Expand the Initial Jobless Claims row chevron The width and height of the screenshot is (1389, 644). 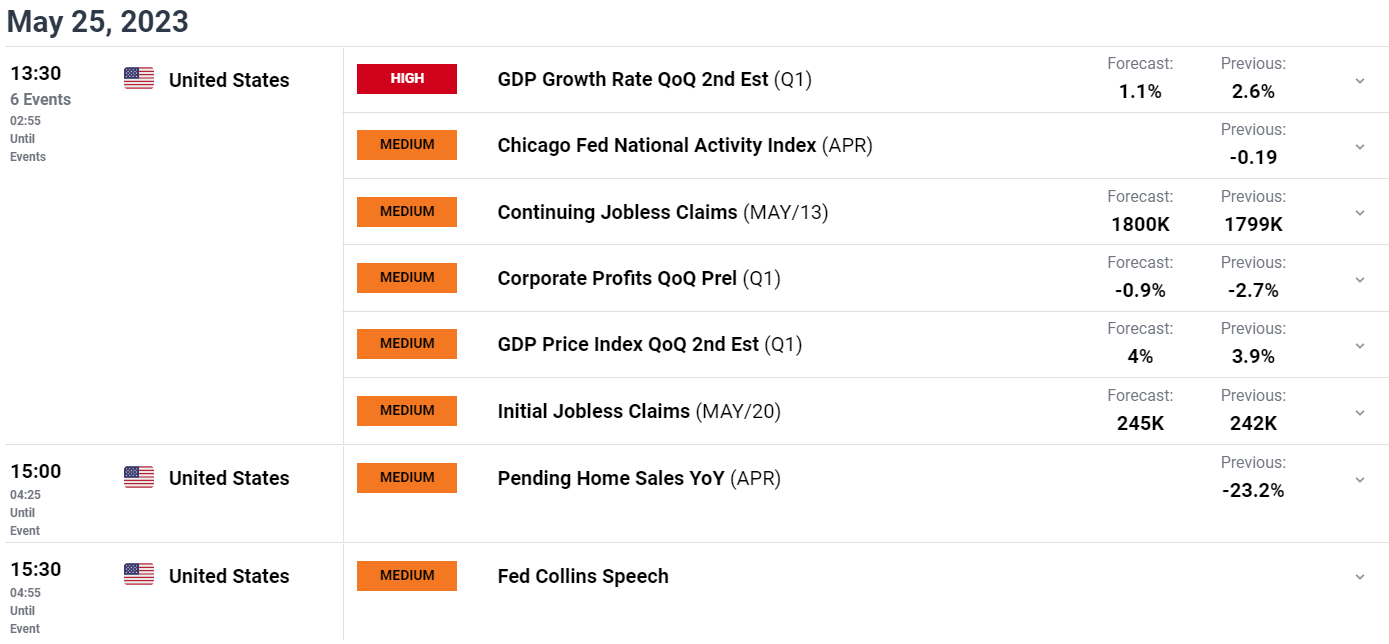pyautogui.click(x=1360, y=412)
